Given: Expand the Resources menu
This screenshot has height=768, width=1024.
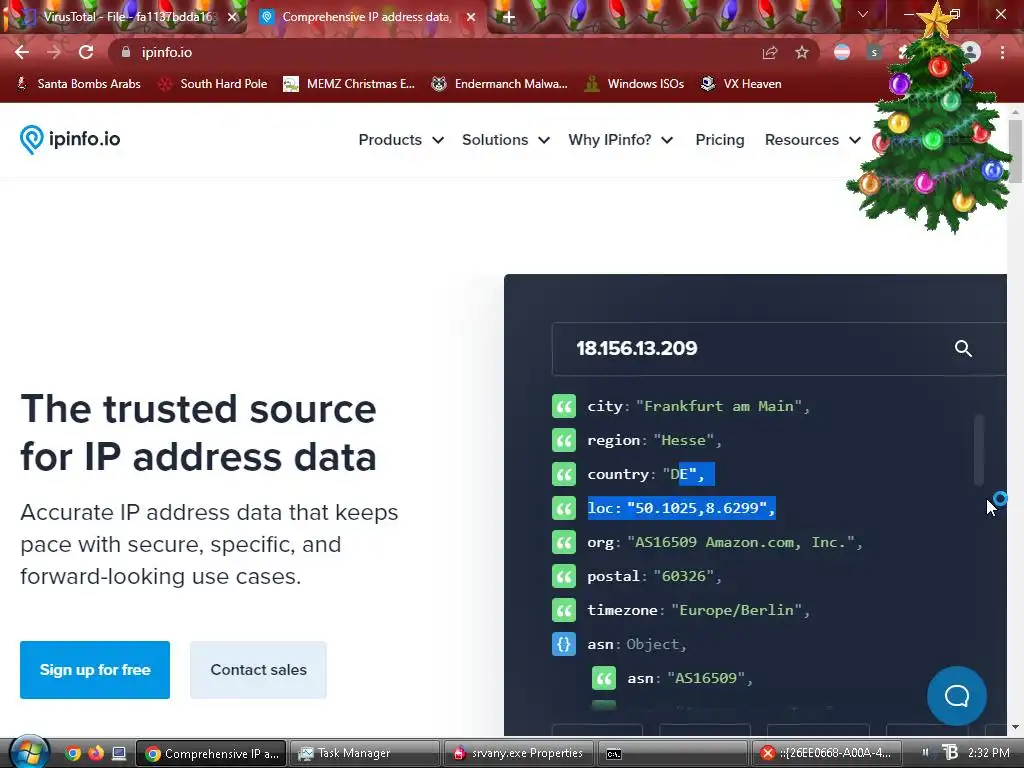Looking at the screenshot, I should click(812, 140).
